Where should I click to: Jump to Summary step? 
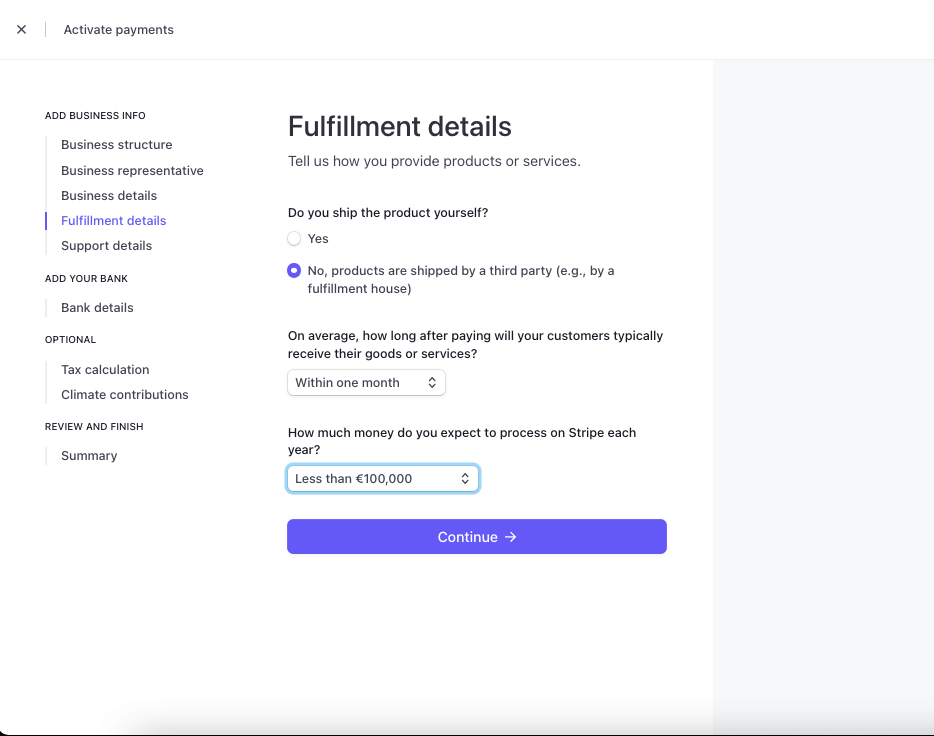89,456
